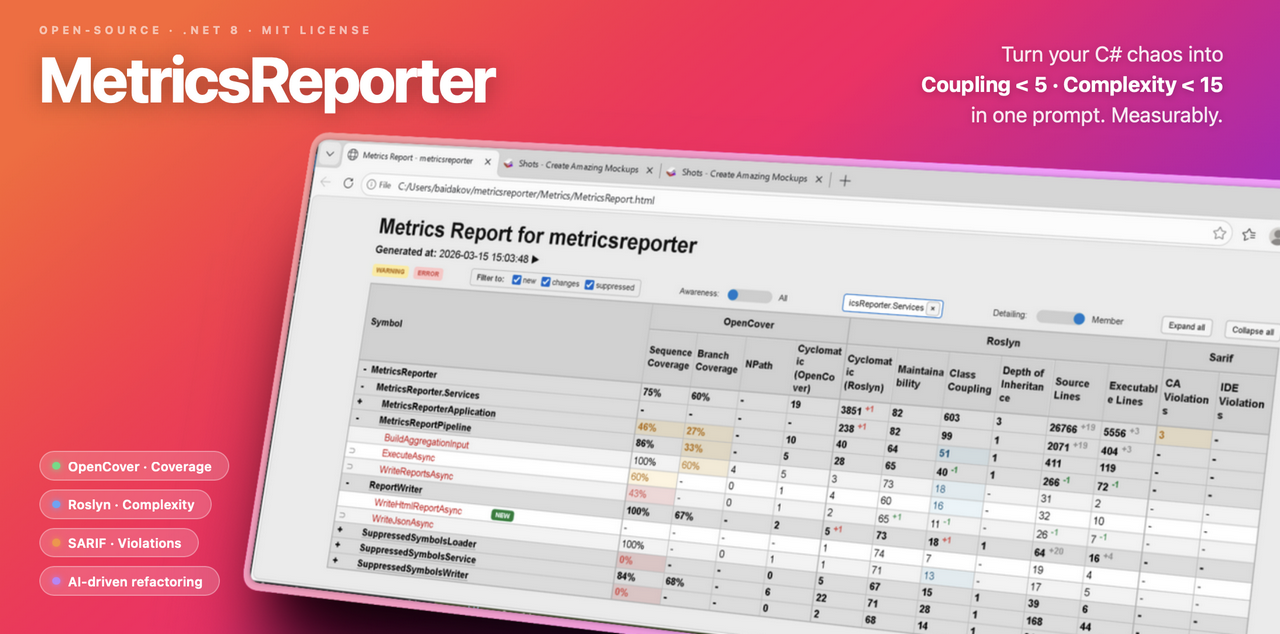Uncheck the 'new' filter checkbox
Viewport: 1280px width, 634px height.
[x=516, y=281]
